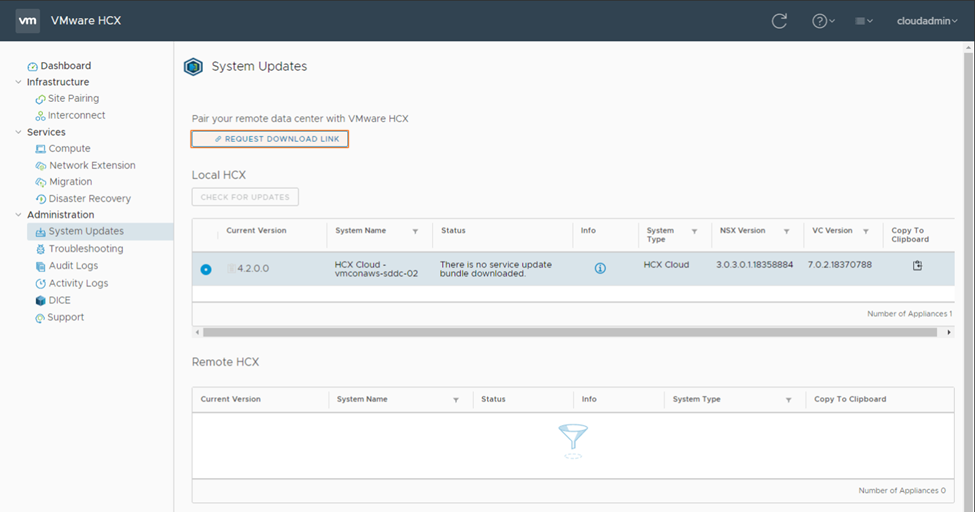The image size is (975, 512).
Task: Go to Network Extension
Action: pyautogui.click(x=92, y=165)
